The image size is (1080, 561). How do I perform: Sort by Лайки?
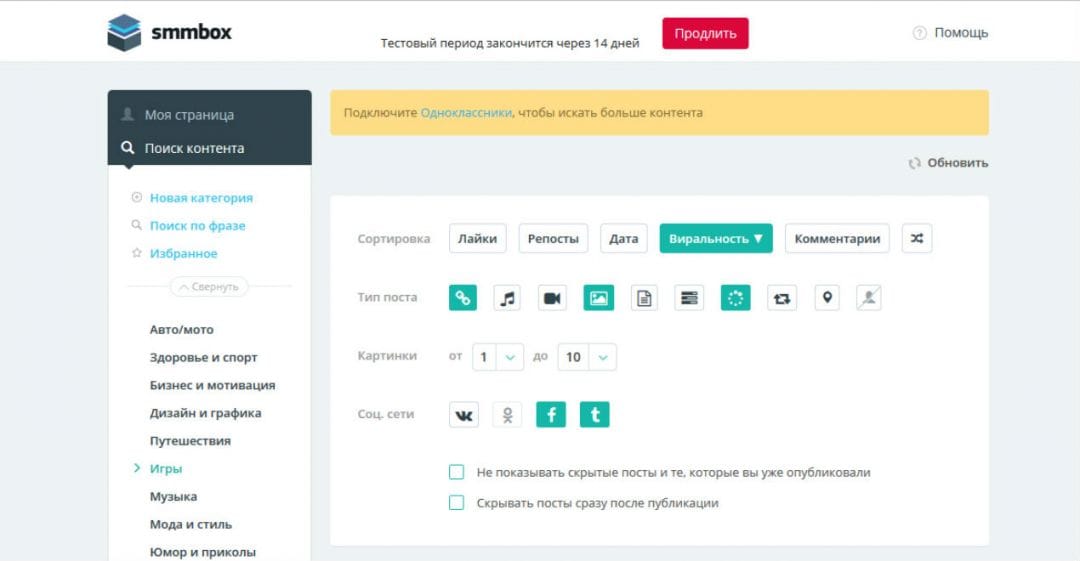click(x=477, y=238)
